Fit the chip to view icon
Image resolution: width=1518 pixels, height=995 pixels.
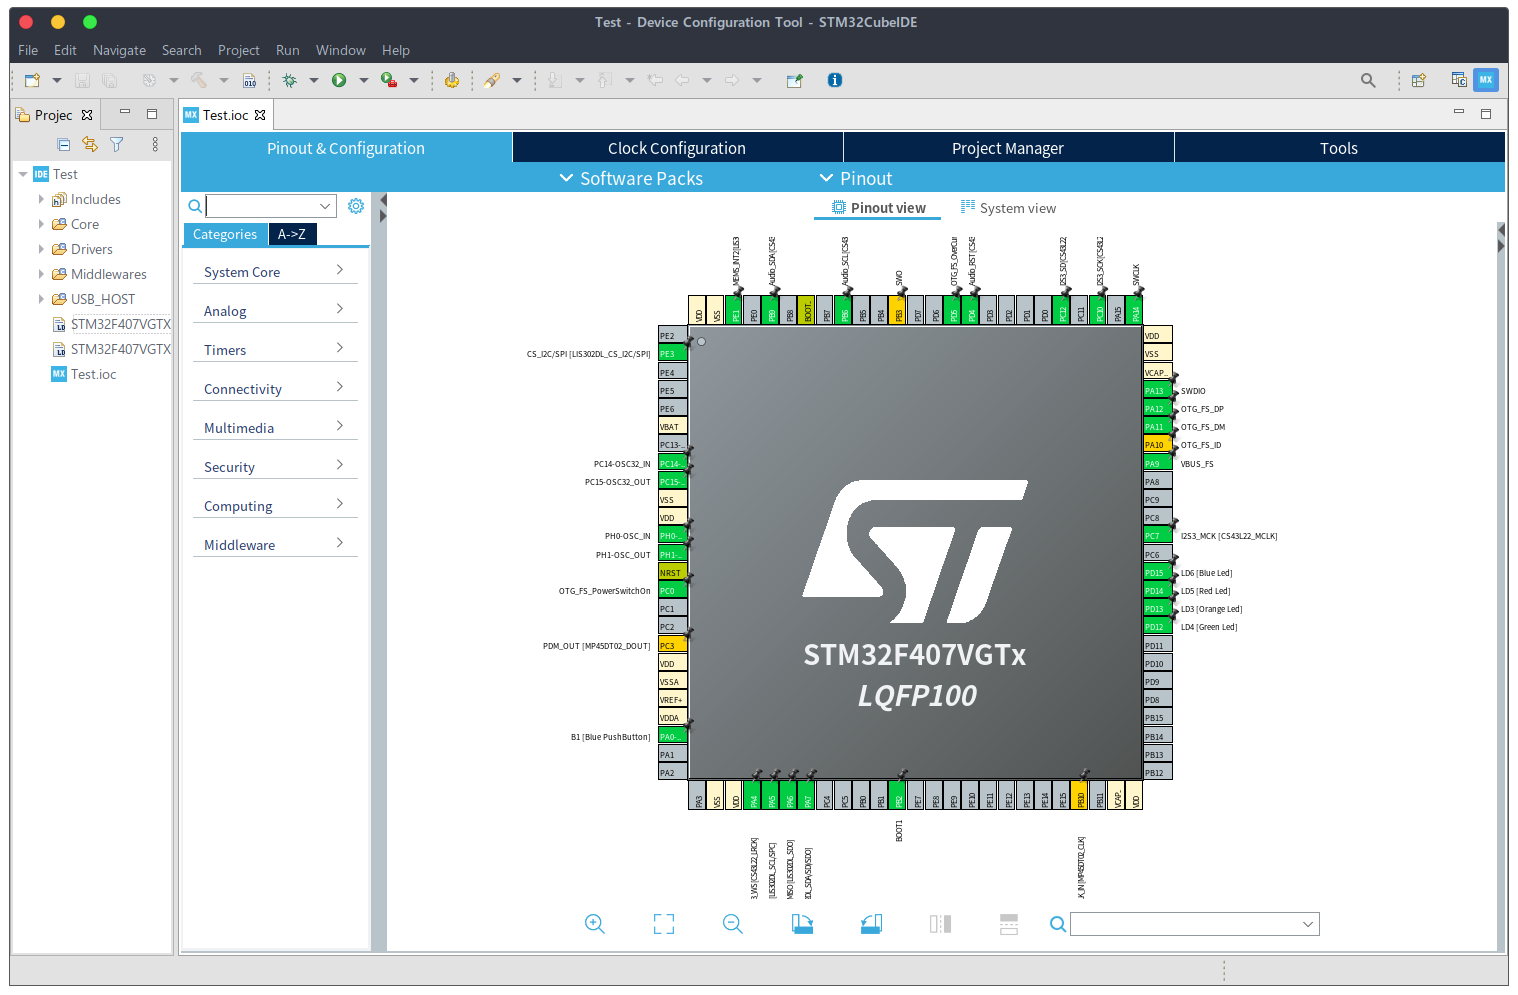664,924
